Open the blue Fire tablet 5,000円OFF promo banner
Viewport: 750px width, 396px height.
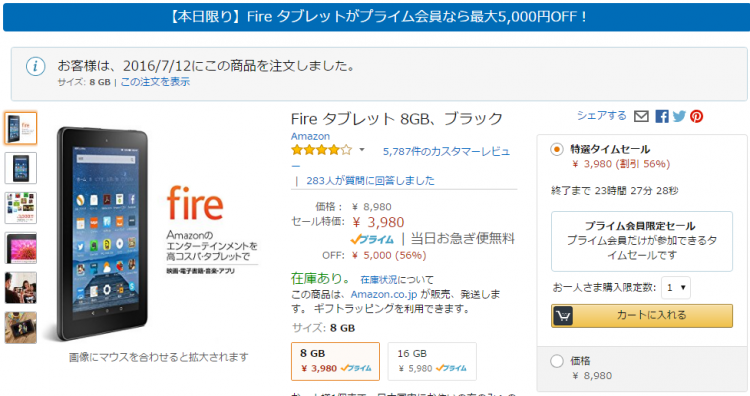[376, 17]
